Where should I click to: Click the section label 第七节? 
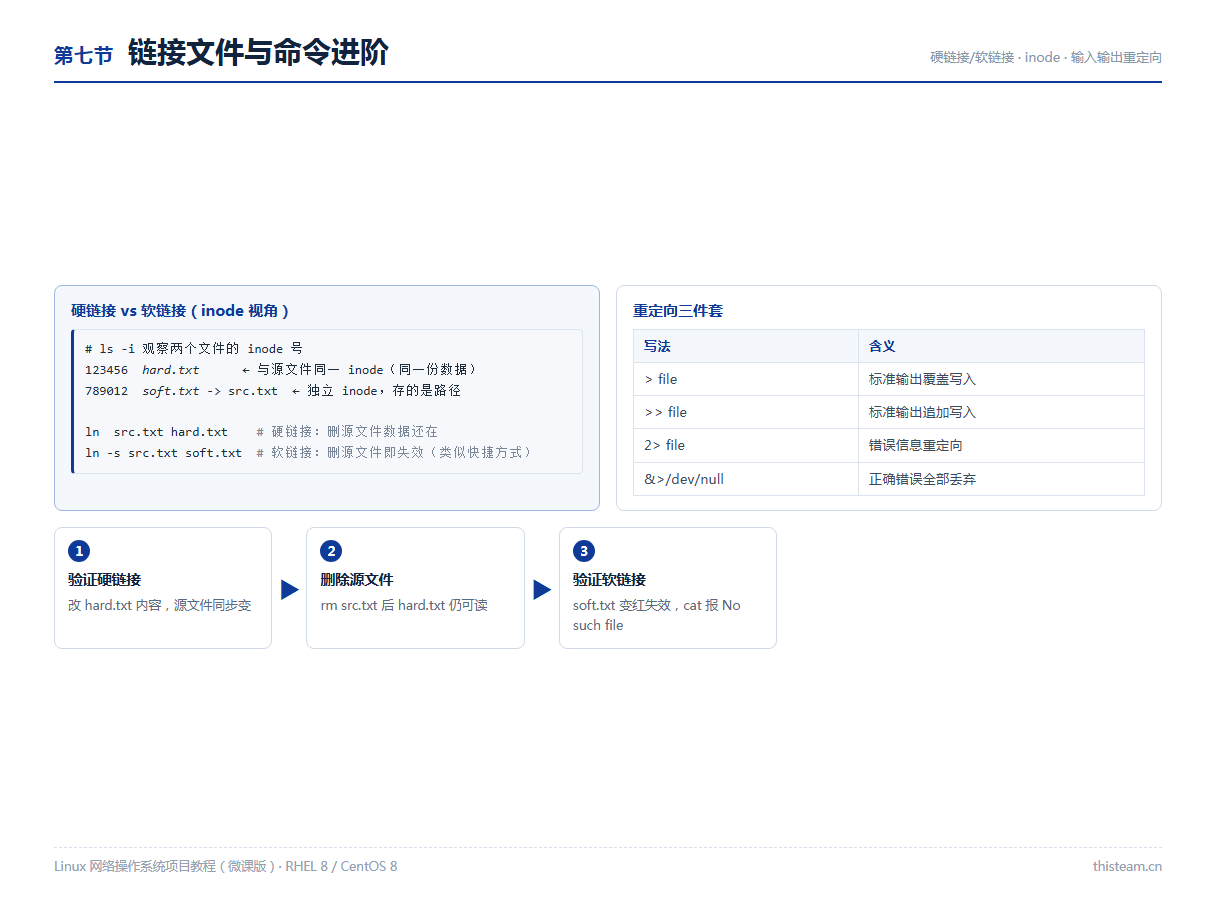click(x=83, y=56)
